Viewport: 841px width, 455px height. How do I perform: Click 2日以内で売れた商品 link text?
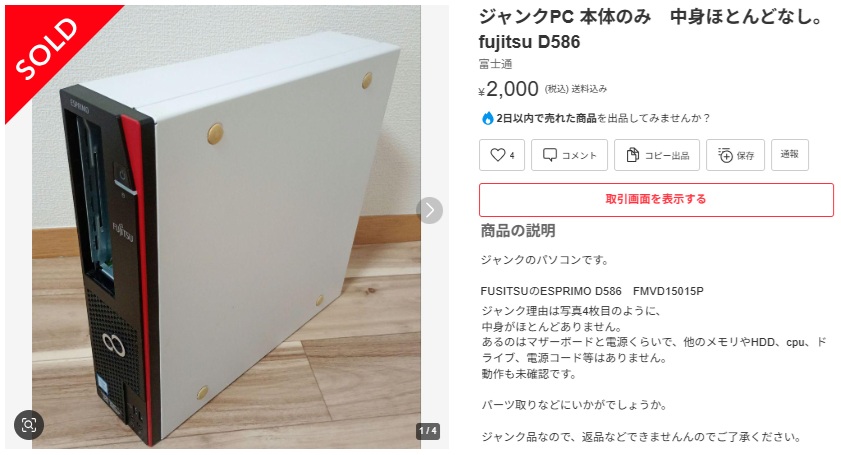coord(546,118)
